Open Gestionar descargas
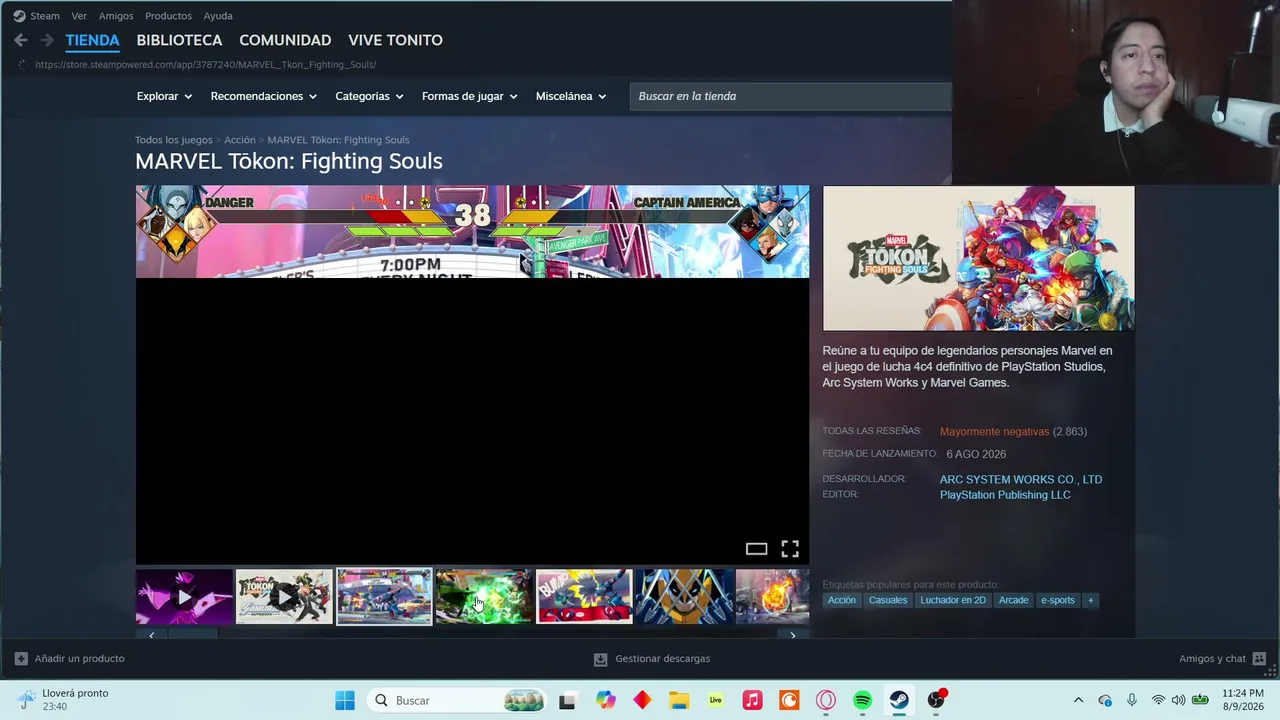Image resolution: width=1280 pixels, height=720 pixels. pyautogui.click(x=652, y=659)
